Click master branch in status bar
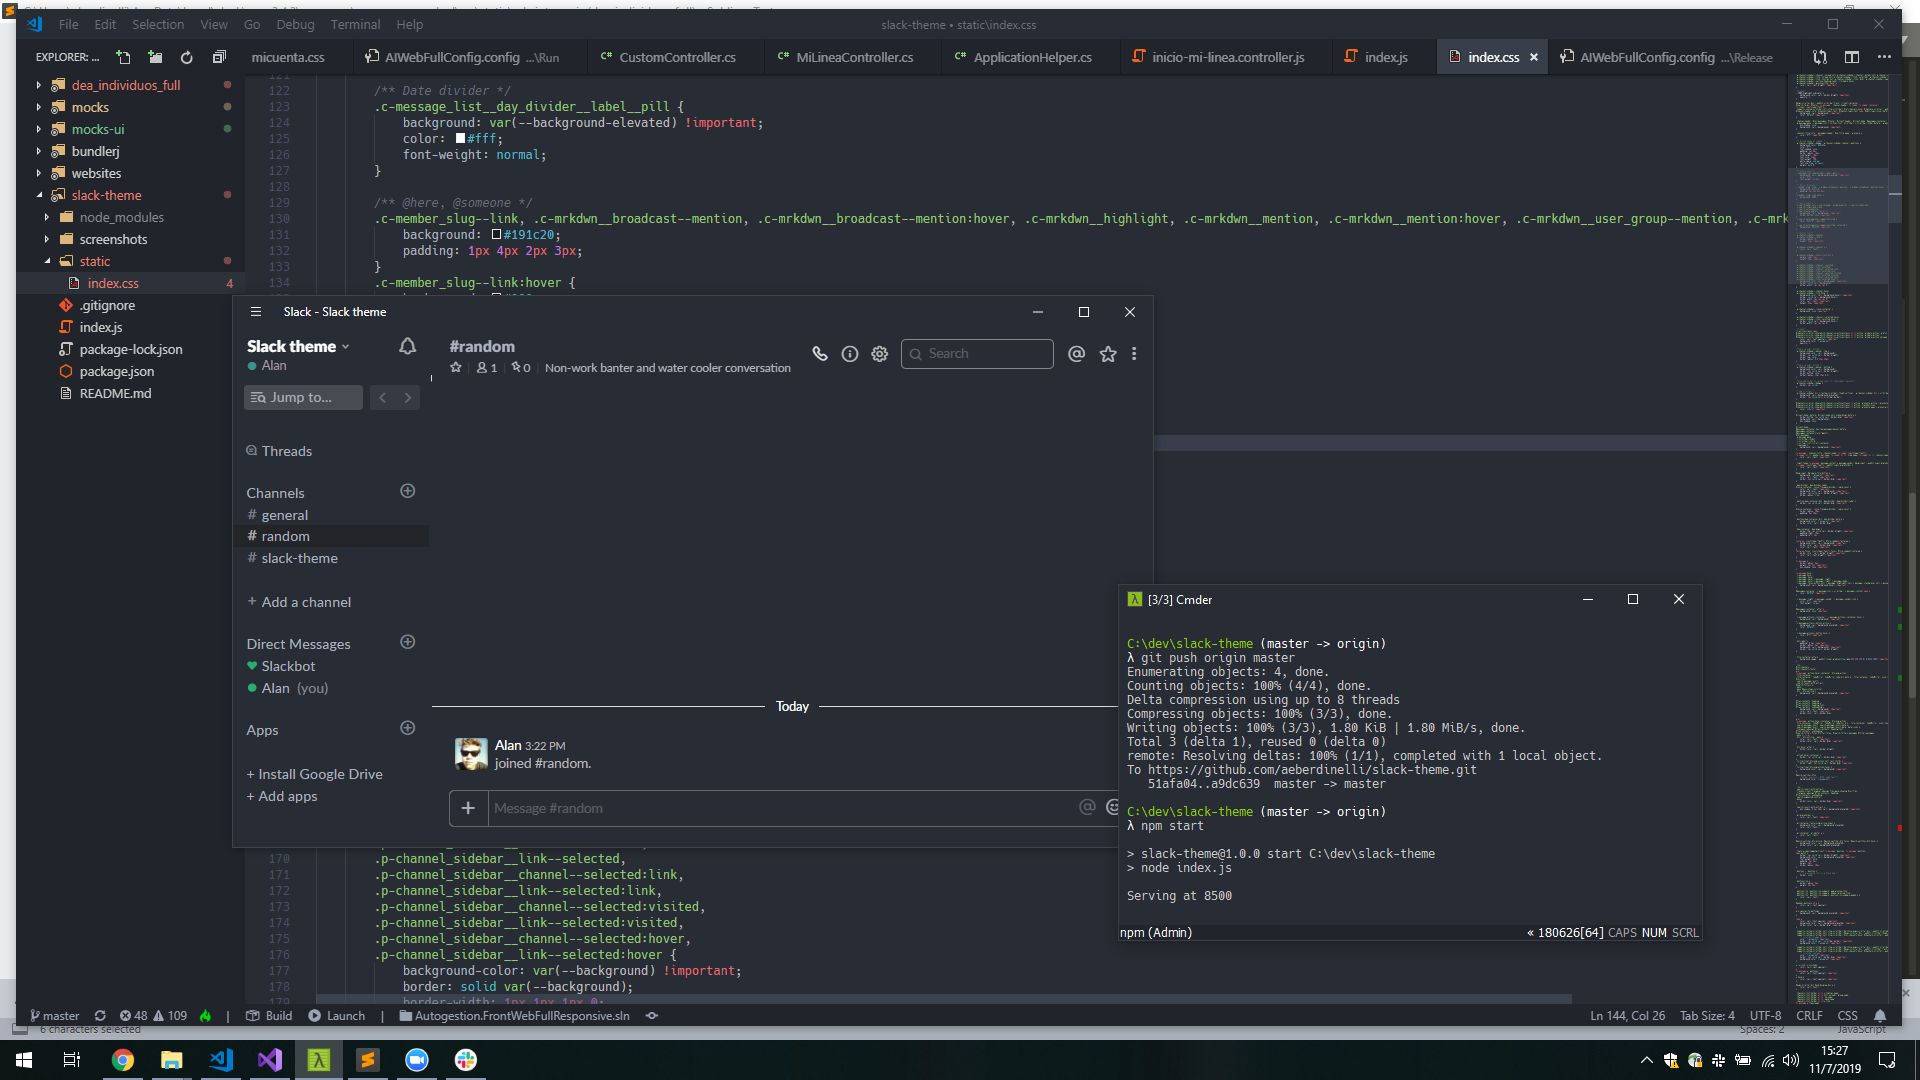This screenshot has width=1920, height=1080. (55, 1016)
